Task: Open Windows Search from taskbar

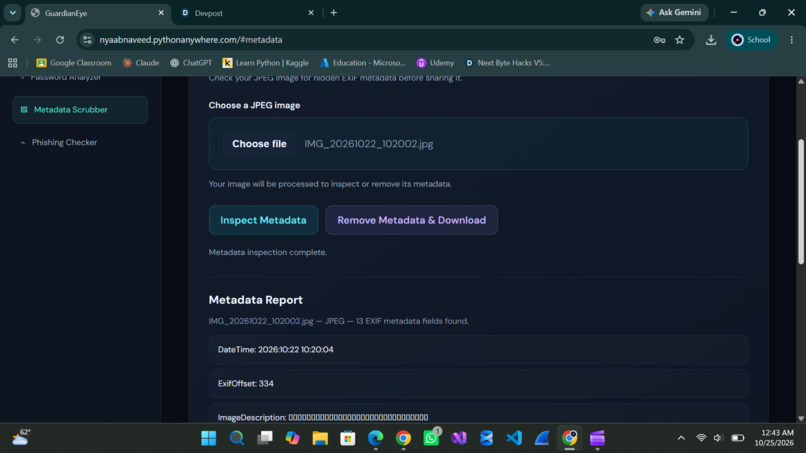Action: pyautogui.click(x=236, y=438)
